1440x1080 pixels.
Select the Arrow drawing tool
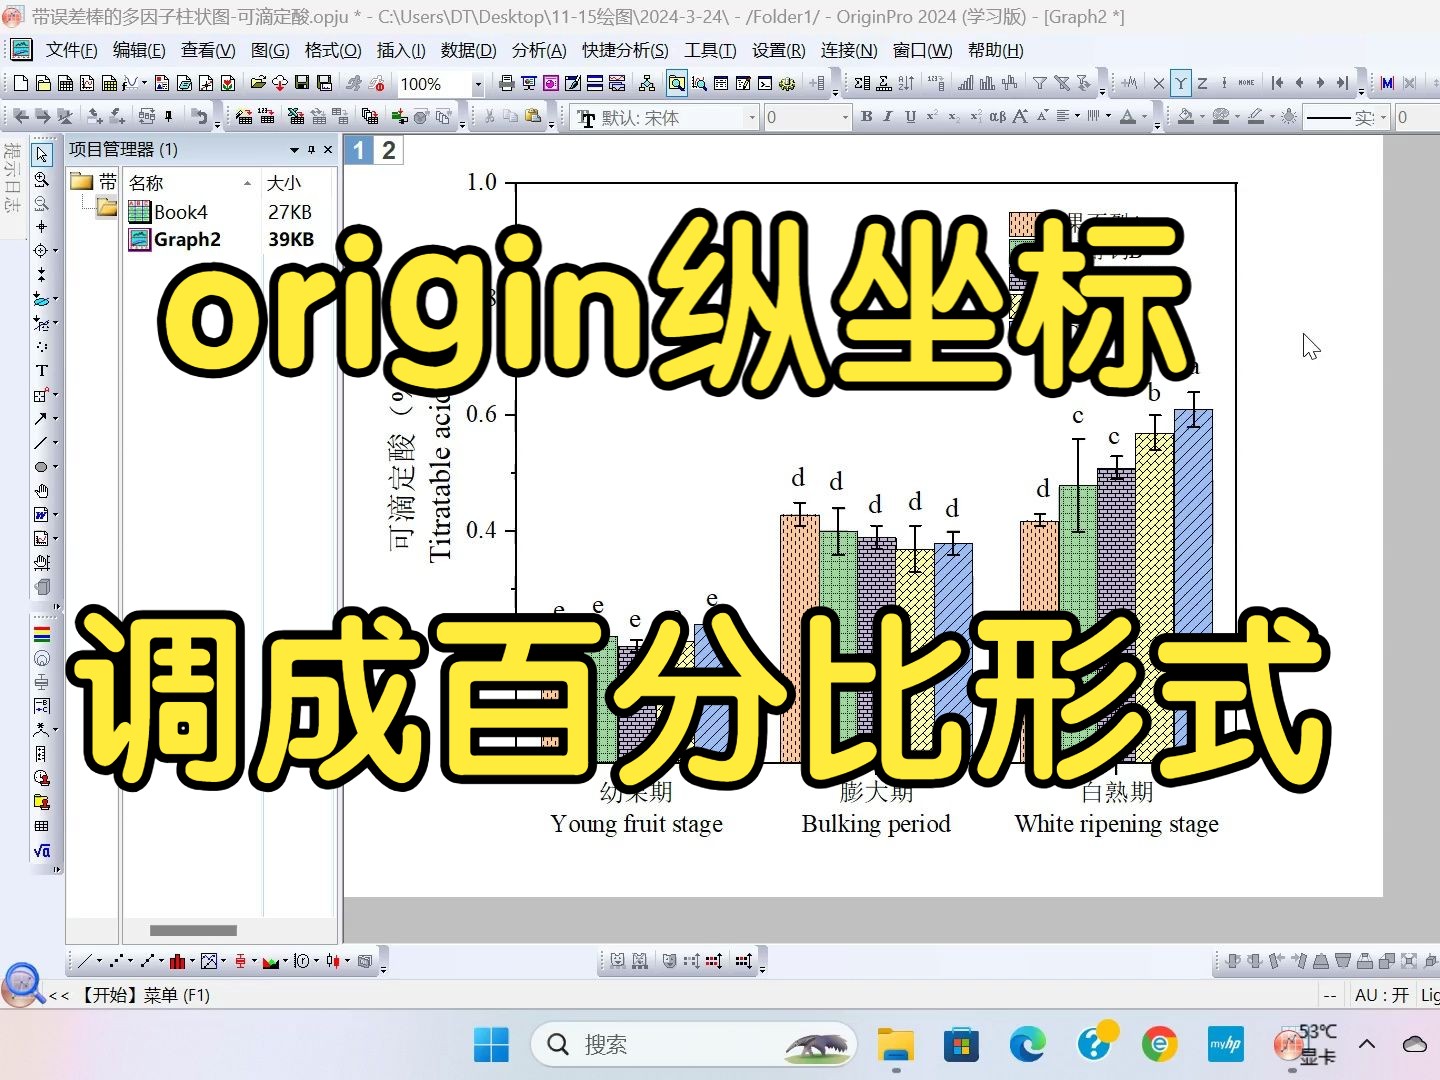tap(41, 418)
